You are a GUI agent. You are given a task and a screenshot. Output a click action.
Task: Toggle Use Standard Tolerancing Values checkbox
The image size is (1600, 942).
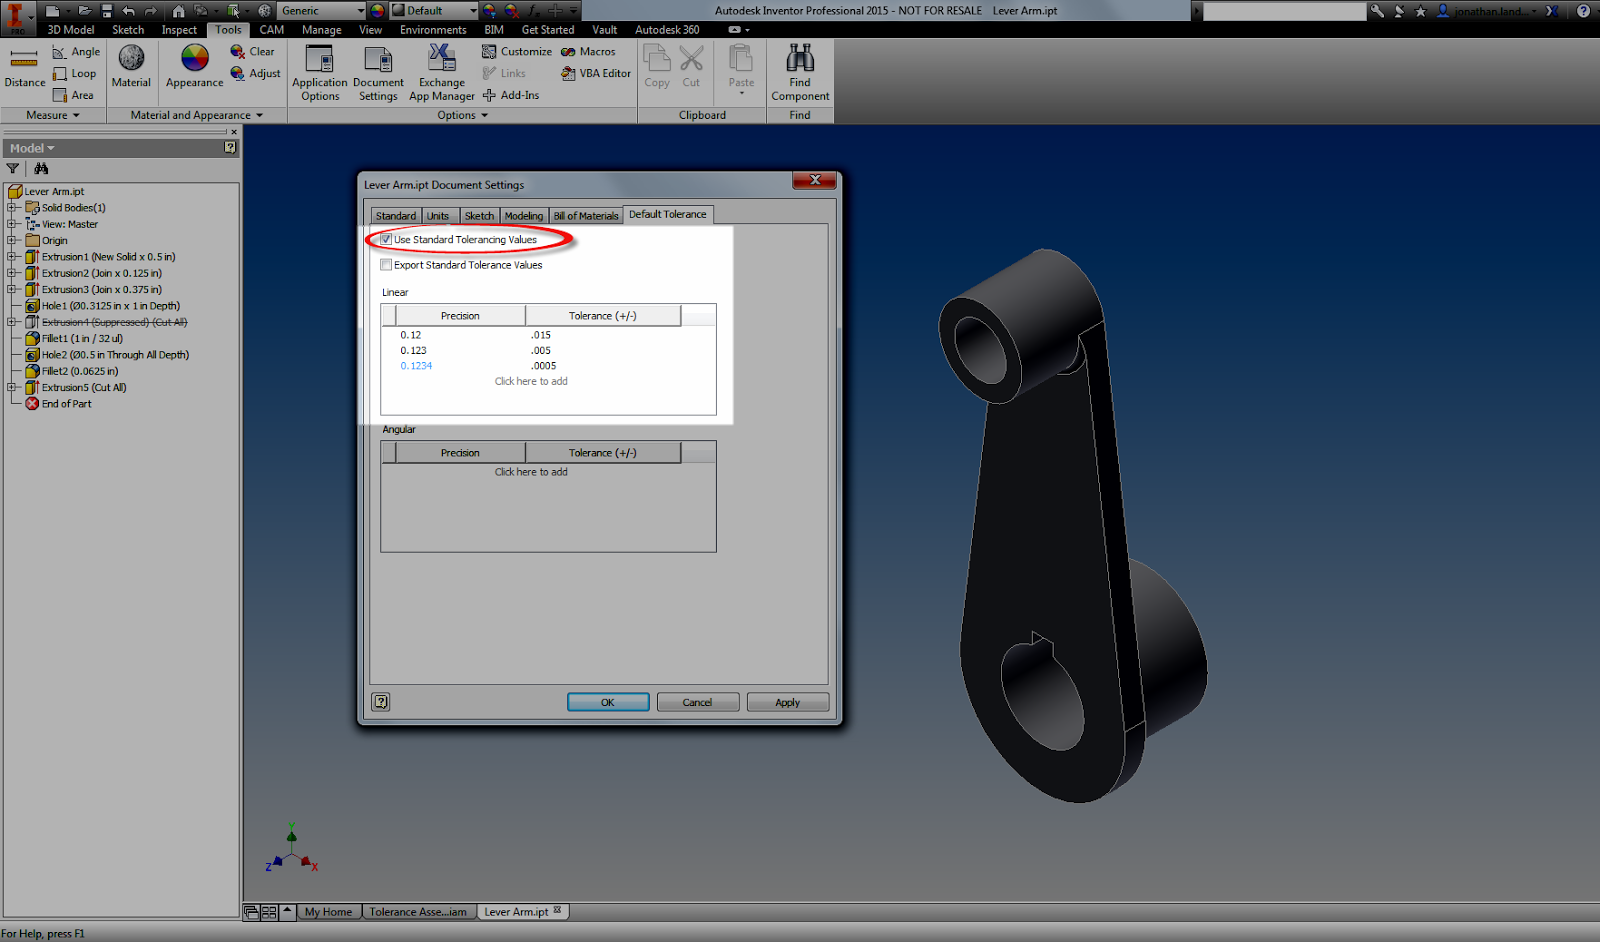click(x=386, y=240)
